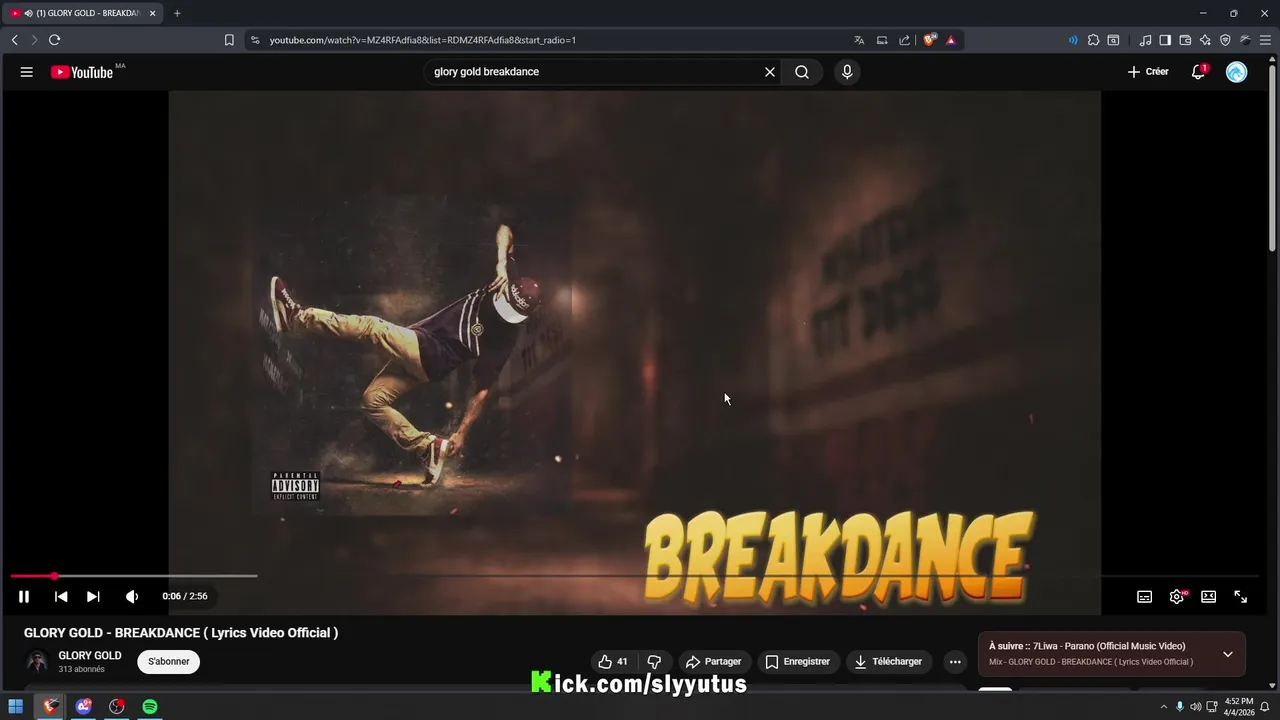
Task: Translate this page icon
Action: (x=859, y=40)
